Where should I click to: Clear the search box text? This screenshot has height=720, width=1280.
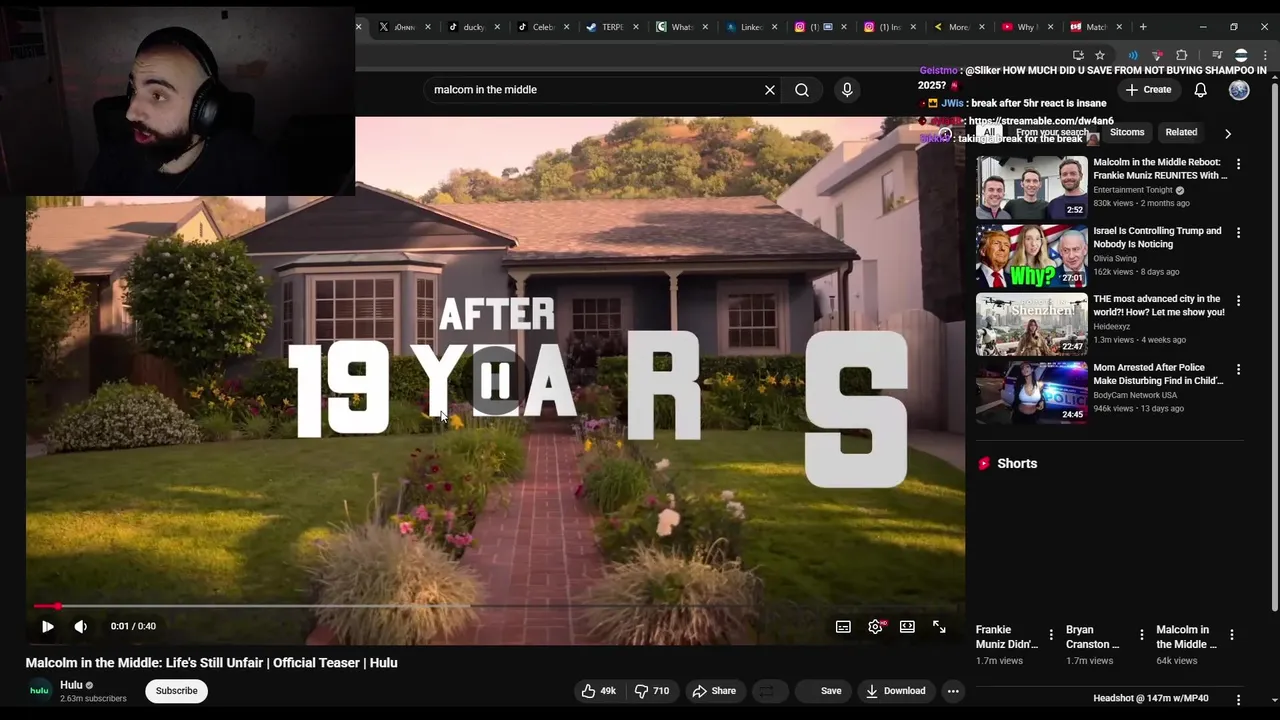coord(770,90)
